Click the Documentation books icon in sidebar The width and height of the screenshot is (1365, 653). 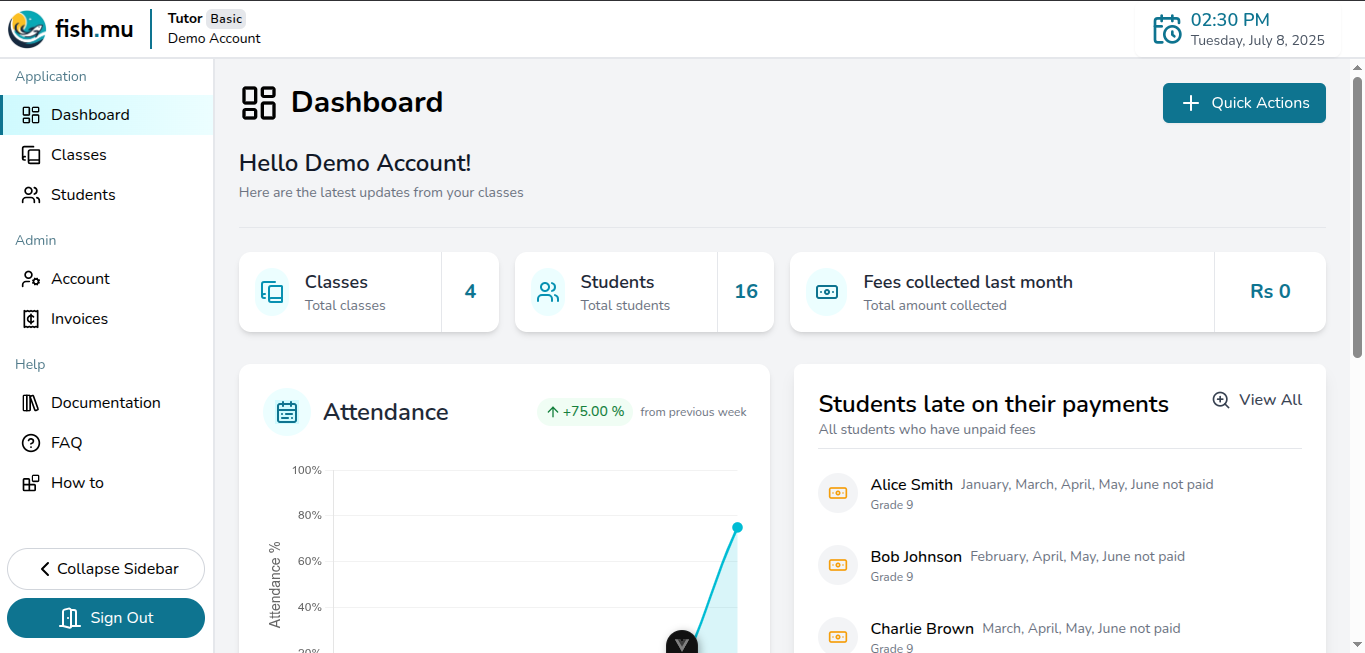31,403
